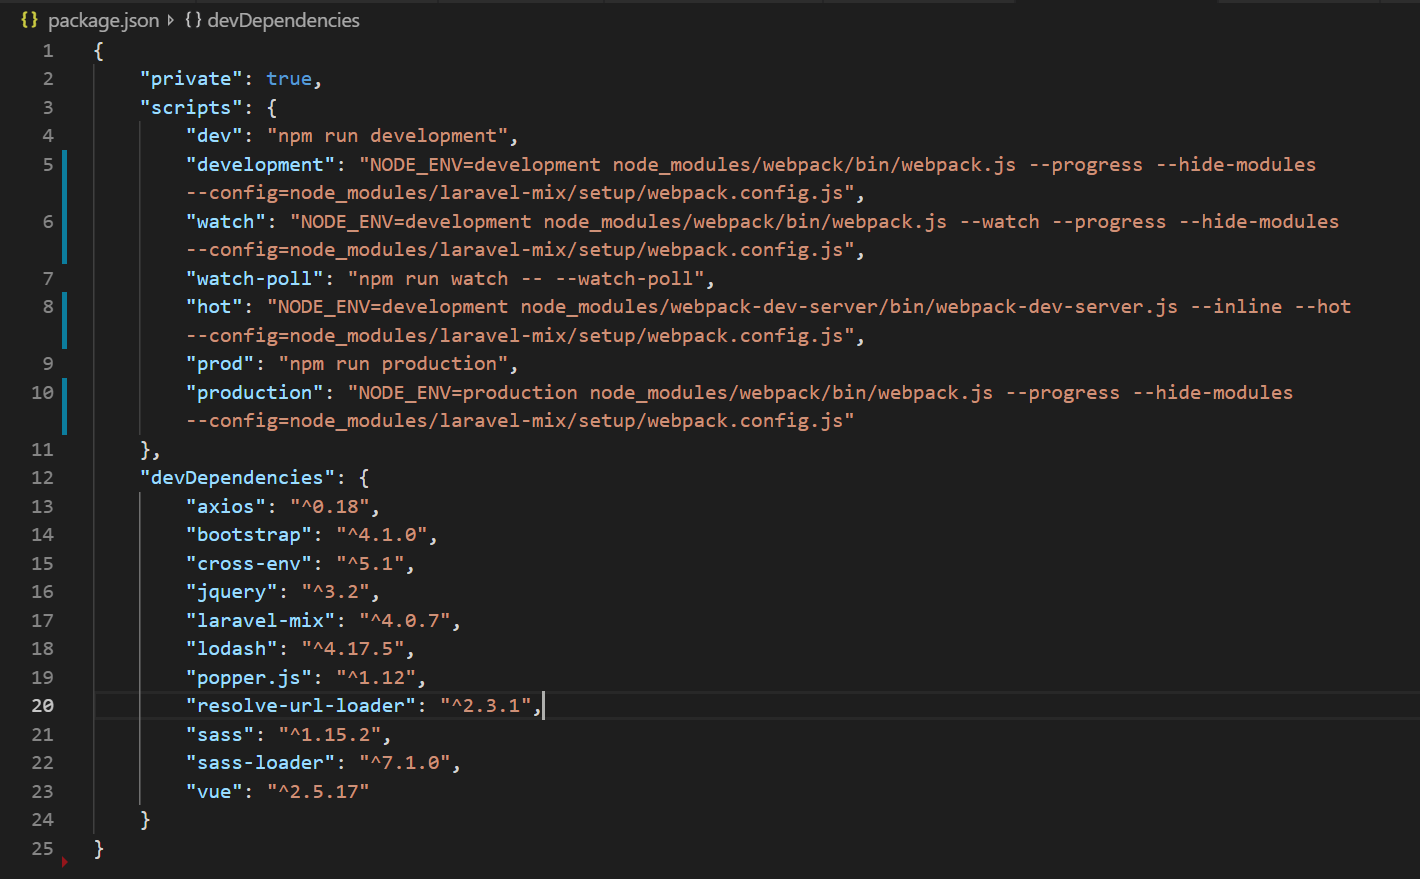Click the true value on line 2
Image resolution: width=1420 pixels, height=879 pixels.
click(x=289, y=79)
